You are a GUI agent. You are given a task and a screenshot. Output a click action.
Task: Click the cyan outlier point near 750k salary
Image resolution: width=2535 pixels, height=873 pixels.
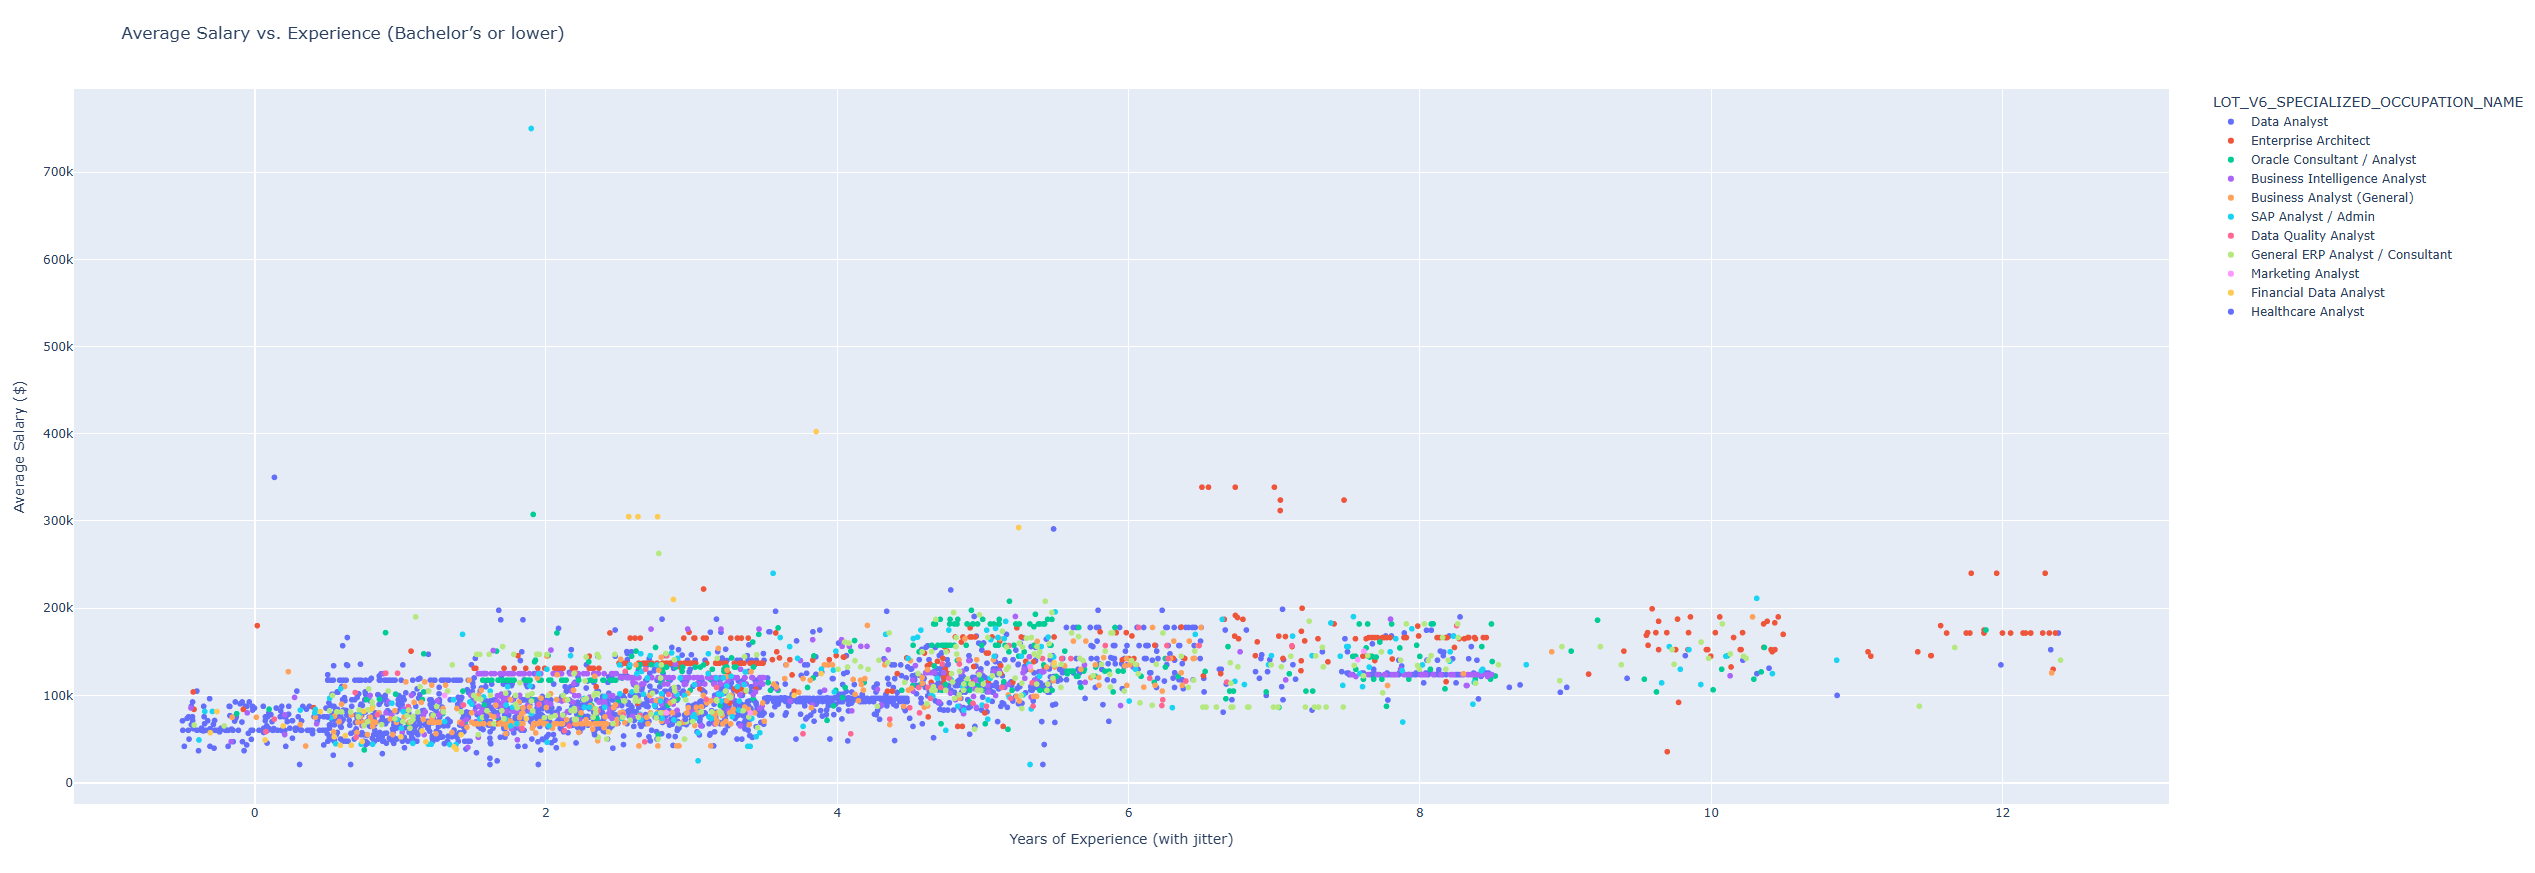531,129
